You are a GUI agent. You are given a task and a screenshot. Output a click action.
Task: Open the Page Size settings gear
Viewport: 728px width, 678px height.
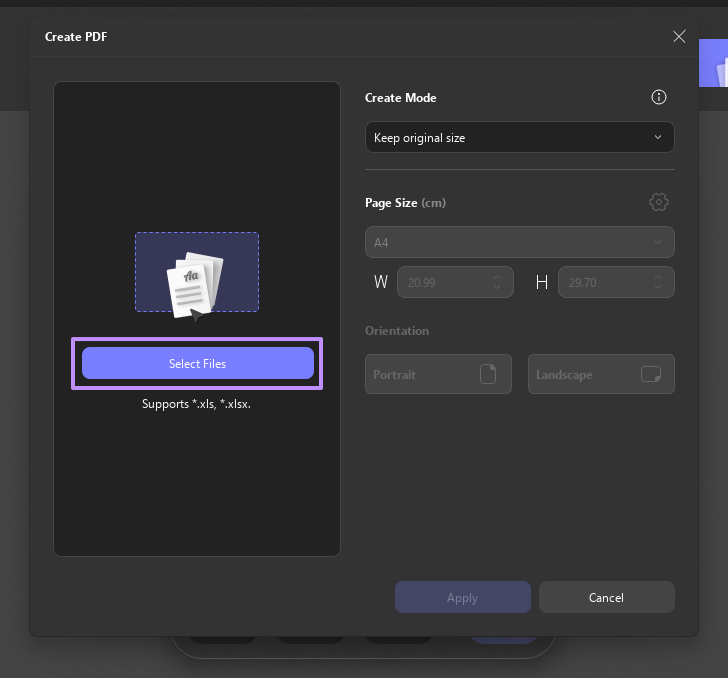click(658, 202)
